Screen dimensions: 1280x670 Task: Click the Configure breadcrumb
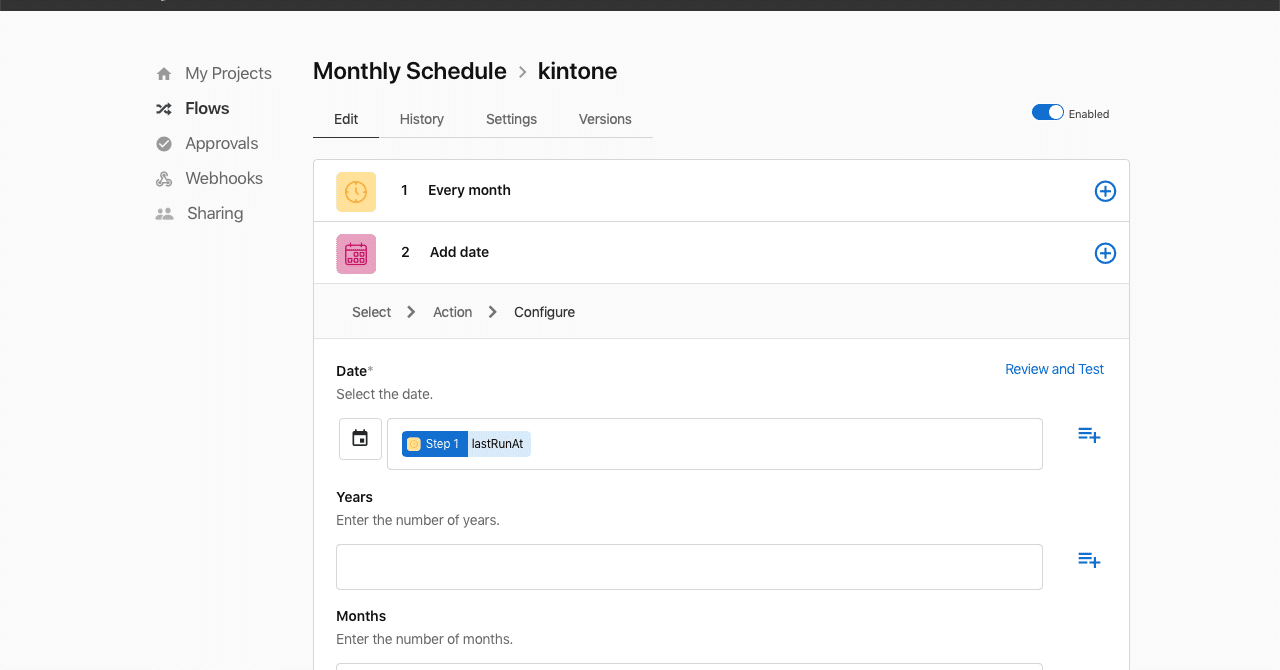[544, 312]
